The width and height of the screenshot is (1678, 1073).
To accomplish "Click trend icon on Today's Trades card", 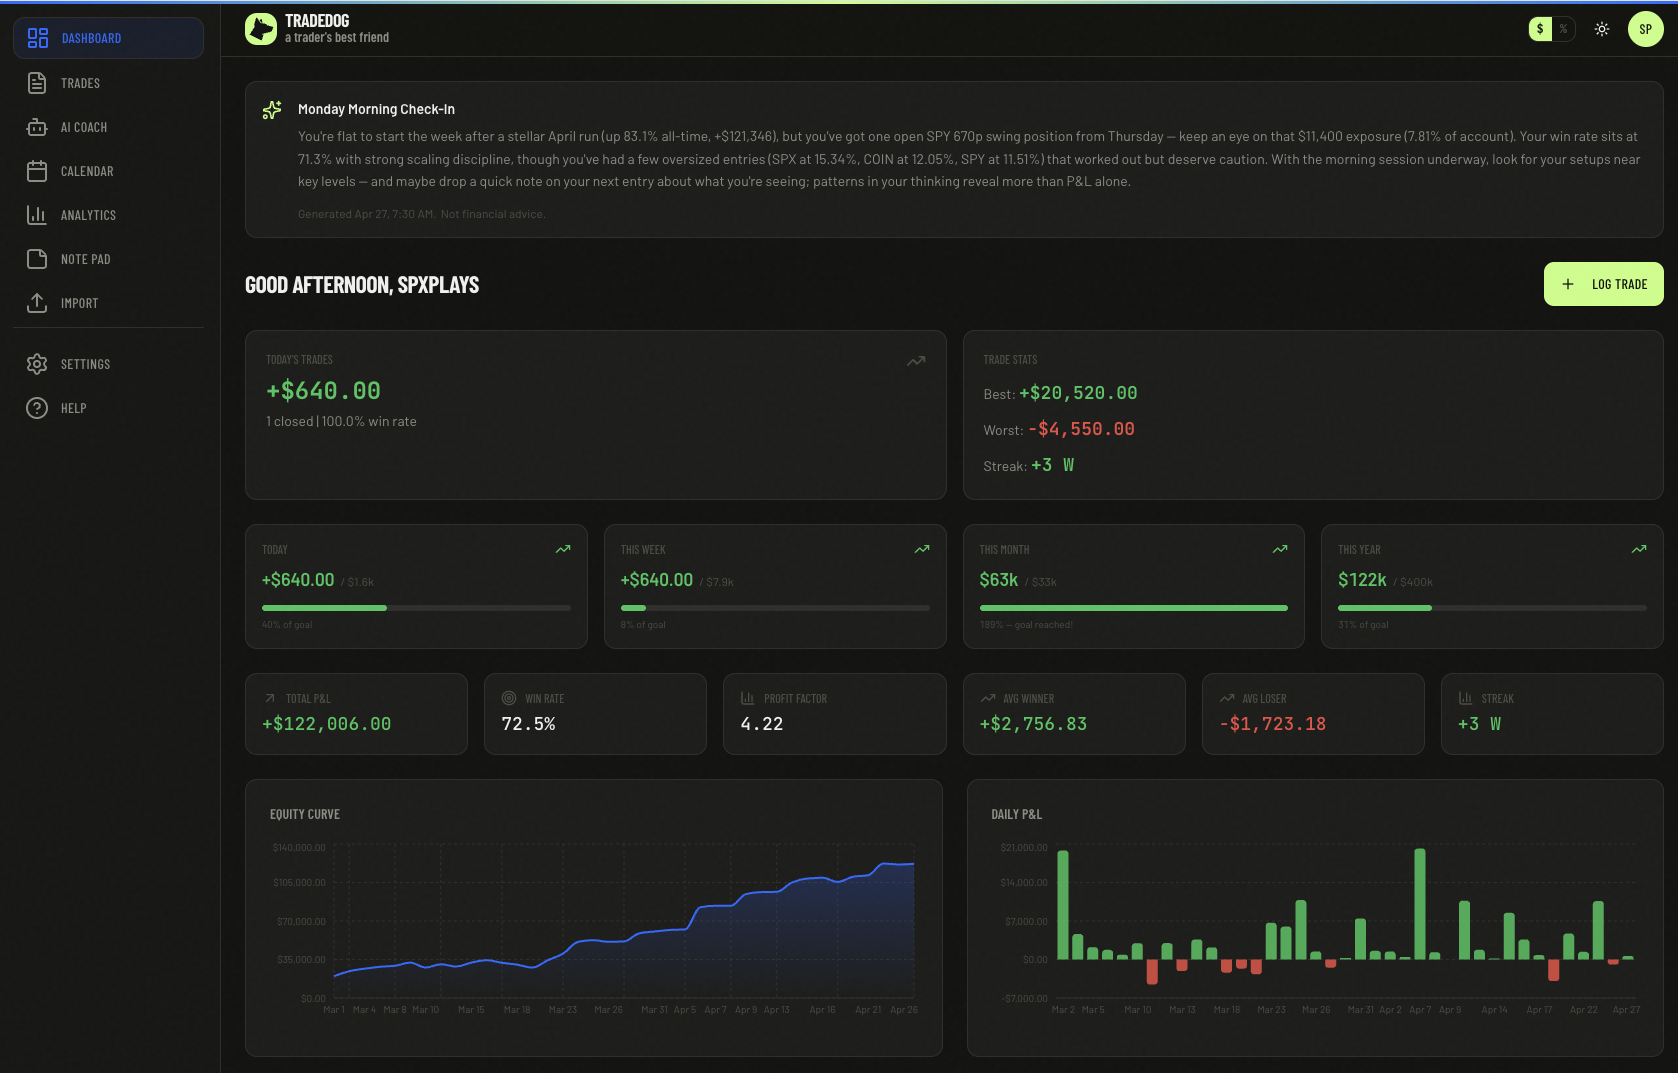I will [916, 361].
